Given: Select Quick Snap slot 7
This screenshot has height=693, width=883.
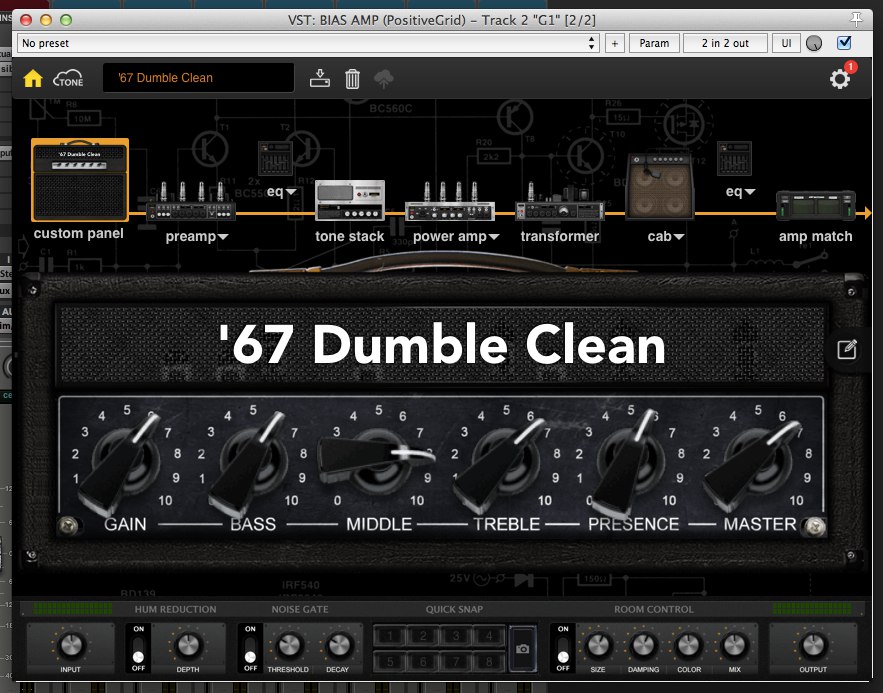Looking at the screenshot, I should (456, 661).
